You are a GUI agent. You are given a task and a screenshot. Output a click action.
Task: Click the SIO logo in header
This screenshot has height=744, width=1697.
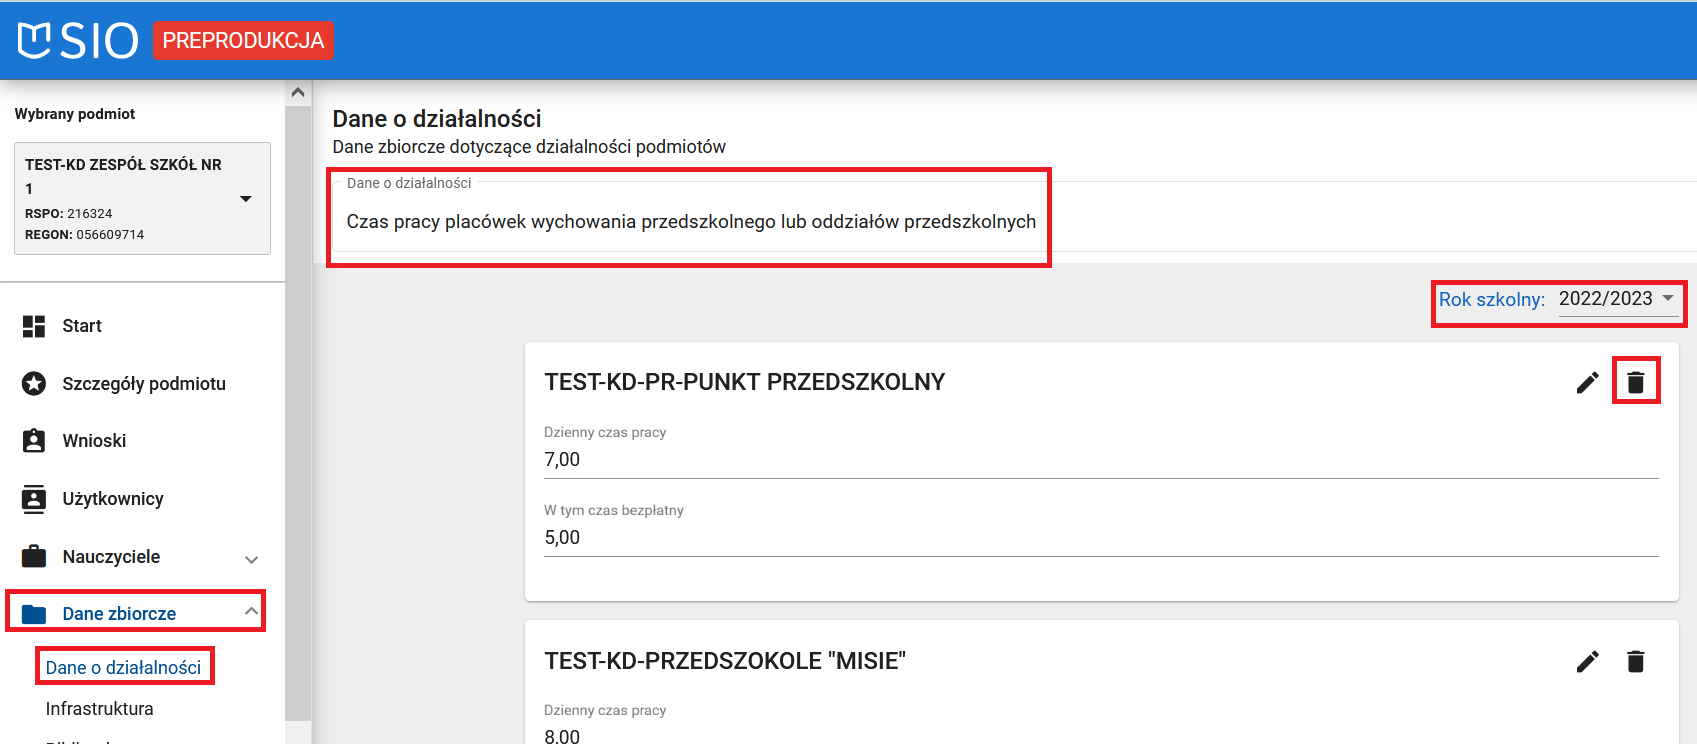point(78,41)
